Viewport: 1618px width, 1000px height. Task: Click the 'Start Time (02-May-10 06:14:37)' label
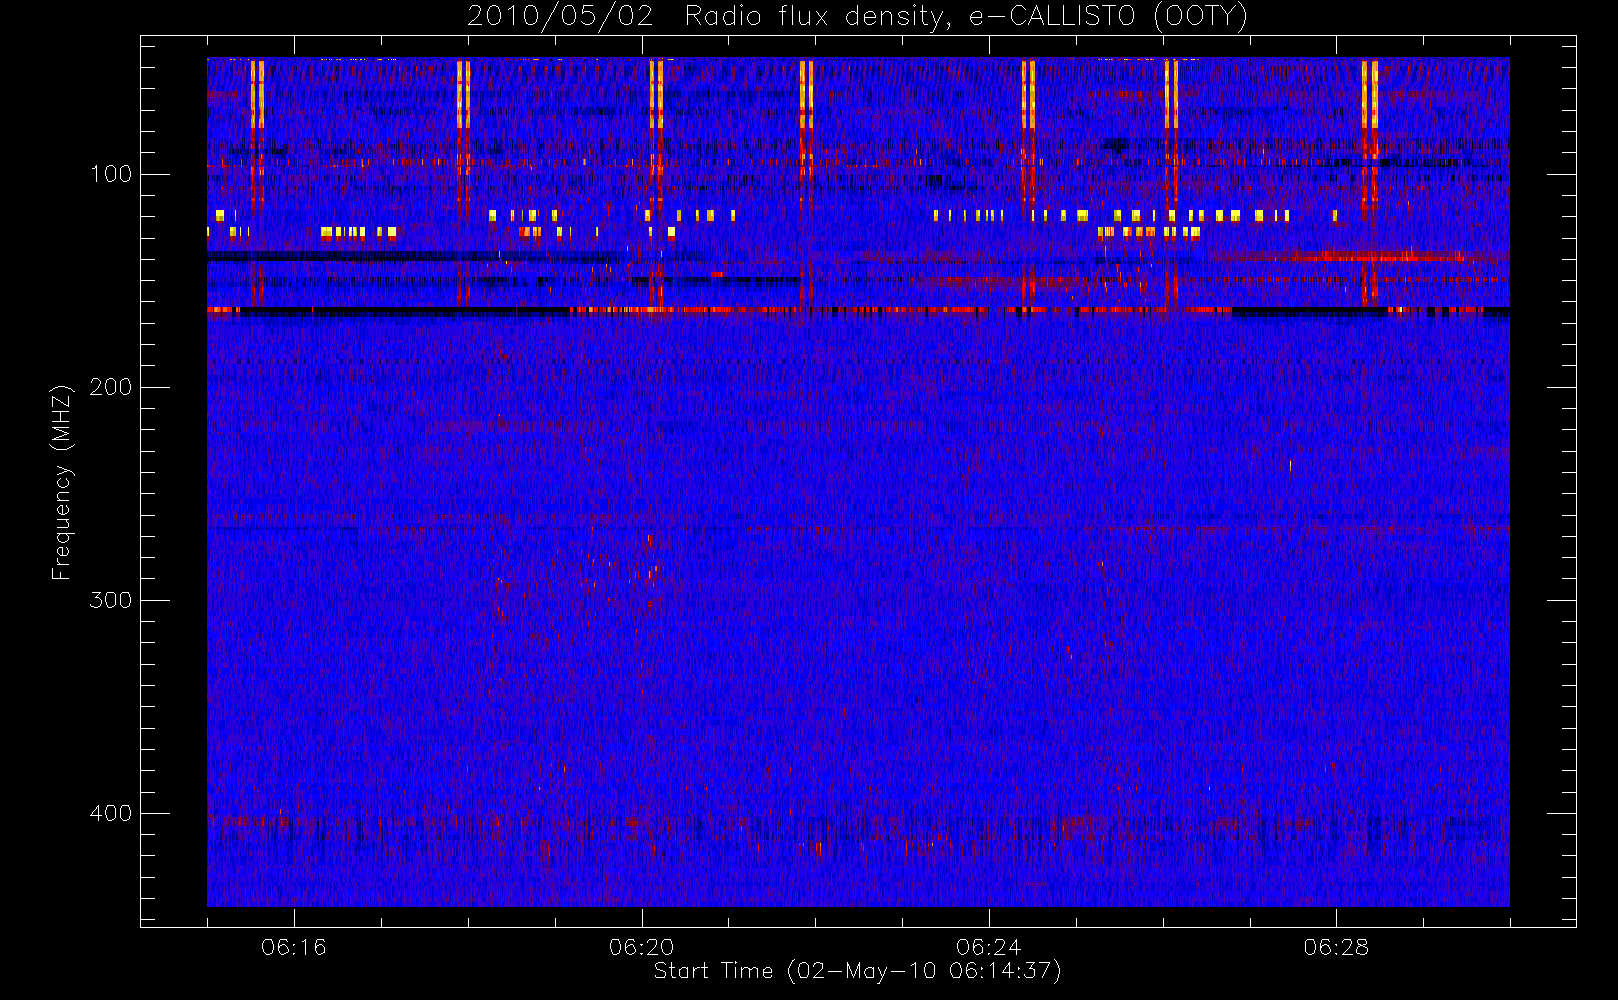click(x=858, y=971)
